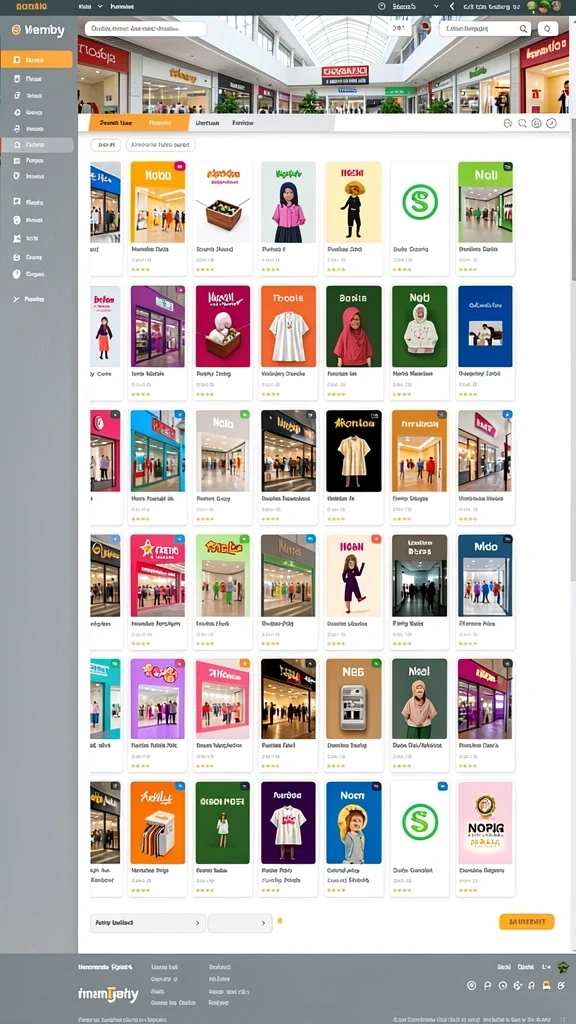Click the magnifier icon in the tab-row toolbar

pos(522,123)
